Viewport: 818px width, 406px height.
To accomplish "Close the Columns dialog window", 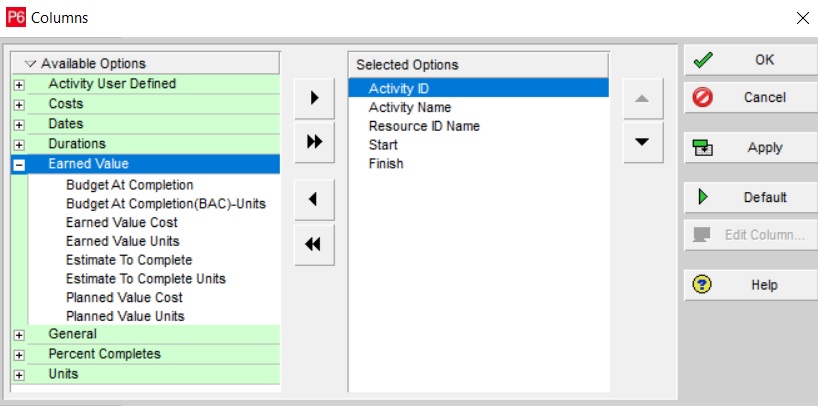I will click(x=803, y=18).
